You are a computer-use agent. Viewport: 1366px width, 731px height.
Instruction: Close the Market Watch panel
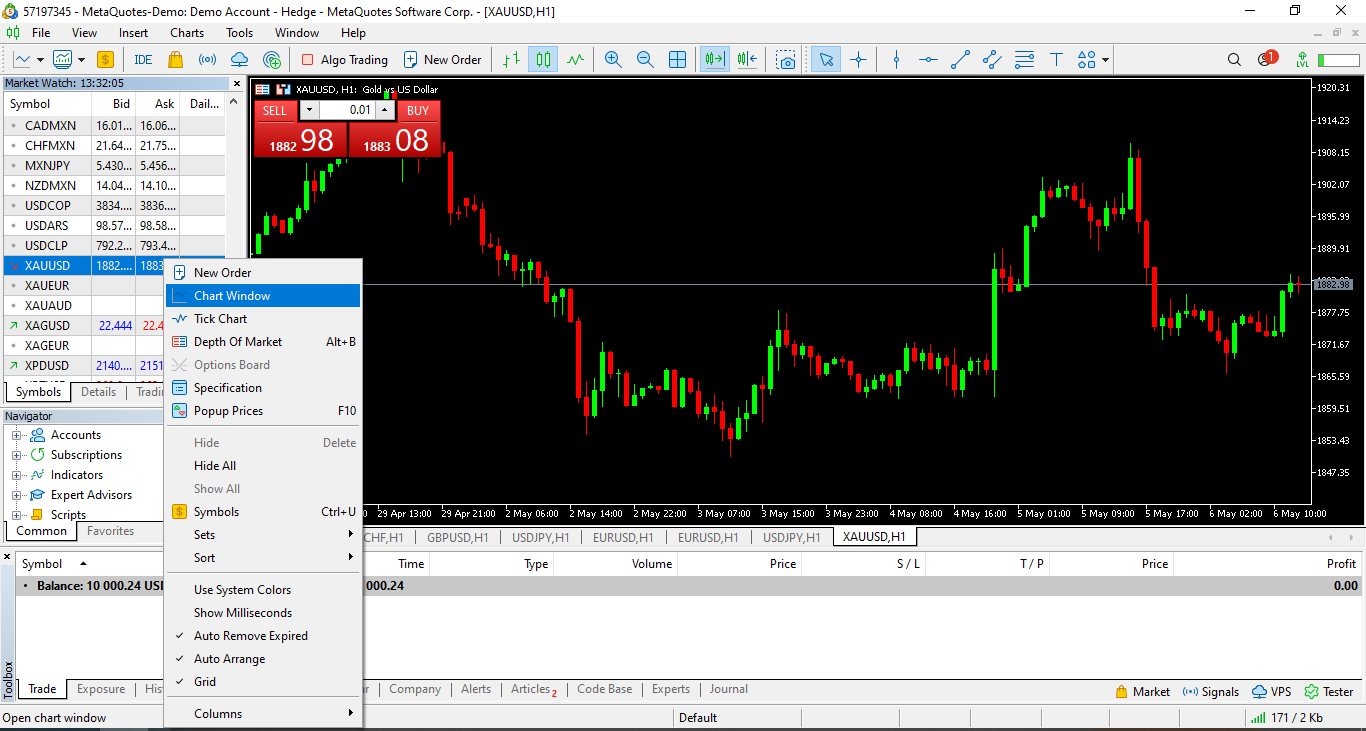237,84
